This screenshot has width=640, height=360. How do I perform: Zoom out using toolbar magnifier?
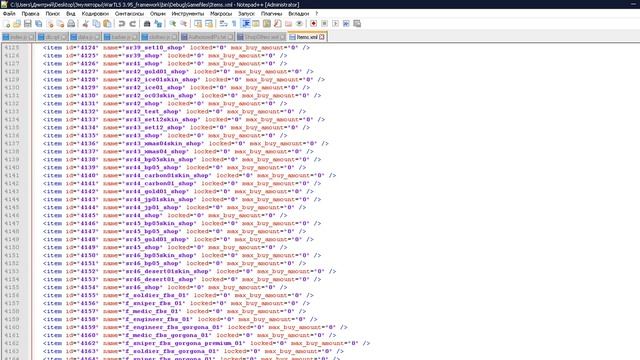[x=184, y=24]
